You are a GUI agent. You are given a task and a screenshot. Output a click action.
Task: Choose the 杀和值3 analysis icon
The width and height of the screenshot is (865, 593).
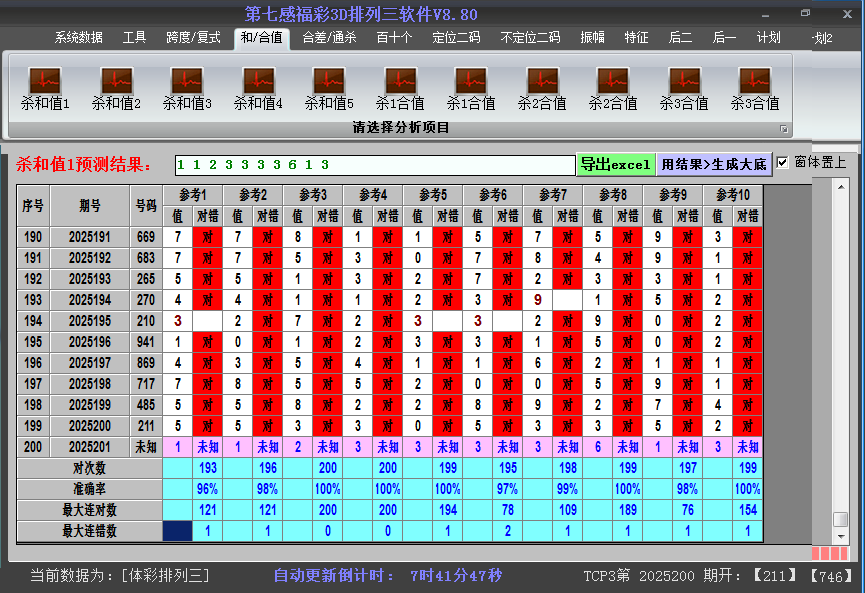[x=187, y=88]
